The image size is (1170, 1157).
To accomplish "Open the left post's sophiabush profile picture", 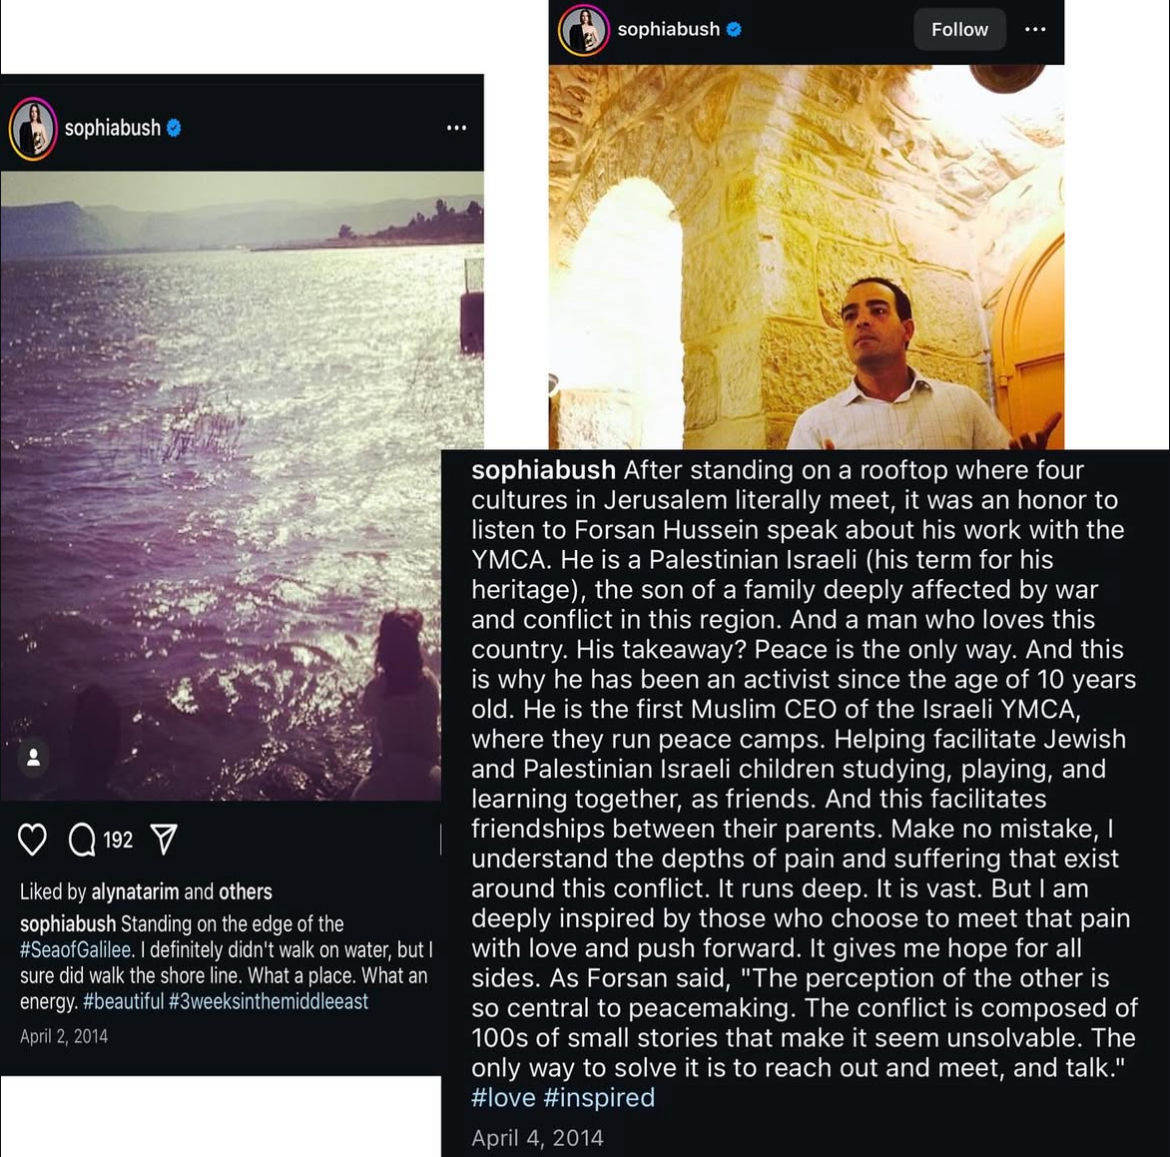I will click(33, 128).
